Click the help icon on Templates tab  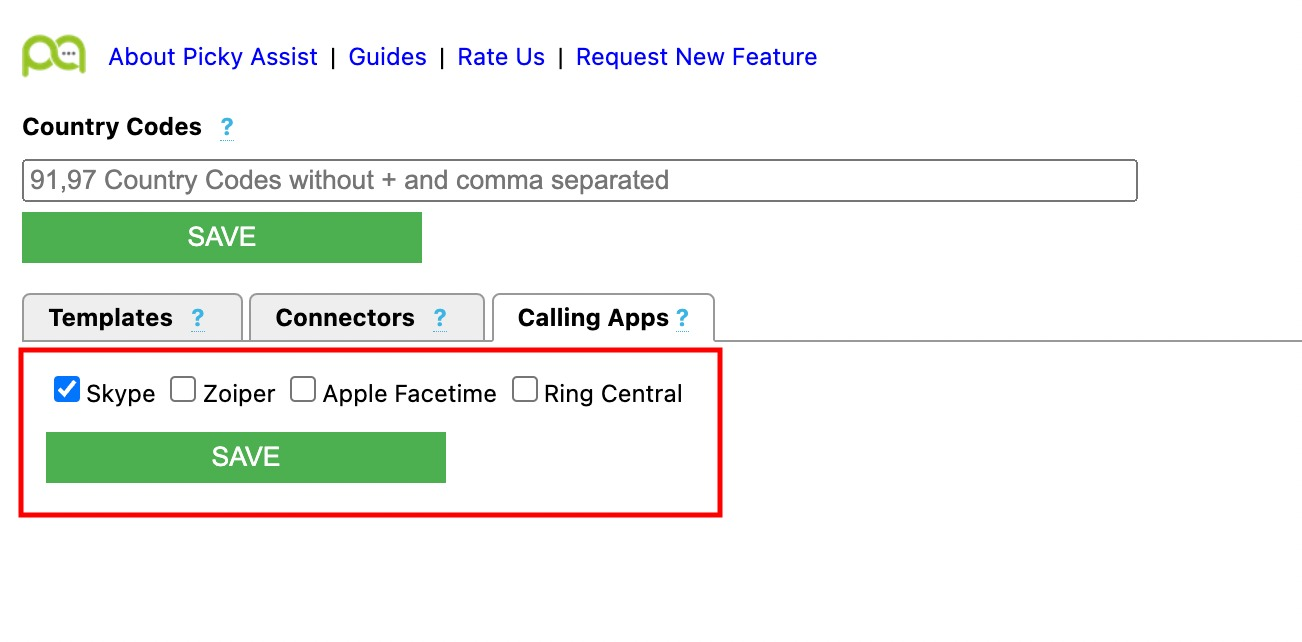tap(197, 318)
